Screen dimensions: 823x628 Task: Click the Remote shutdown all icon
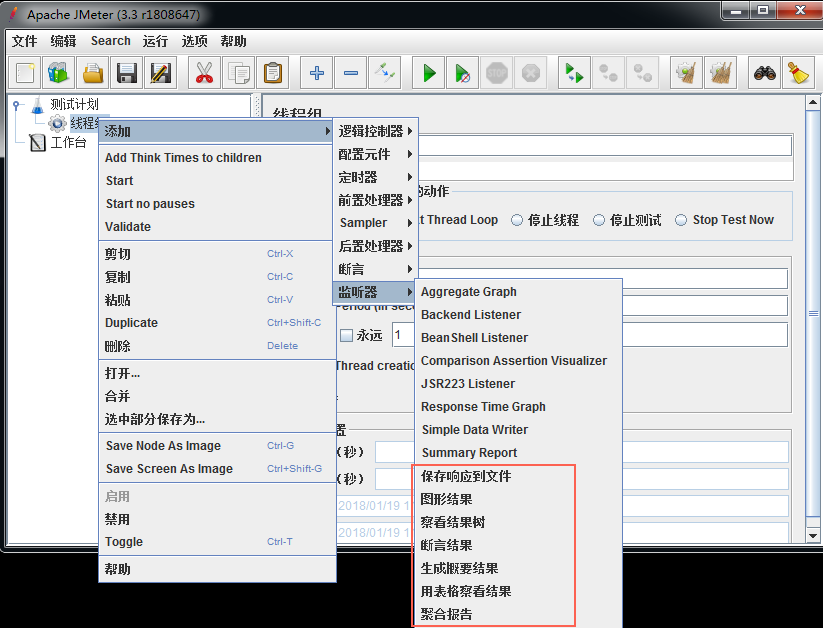coord(642,73)
